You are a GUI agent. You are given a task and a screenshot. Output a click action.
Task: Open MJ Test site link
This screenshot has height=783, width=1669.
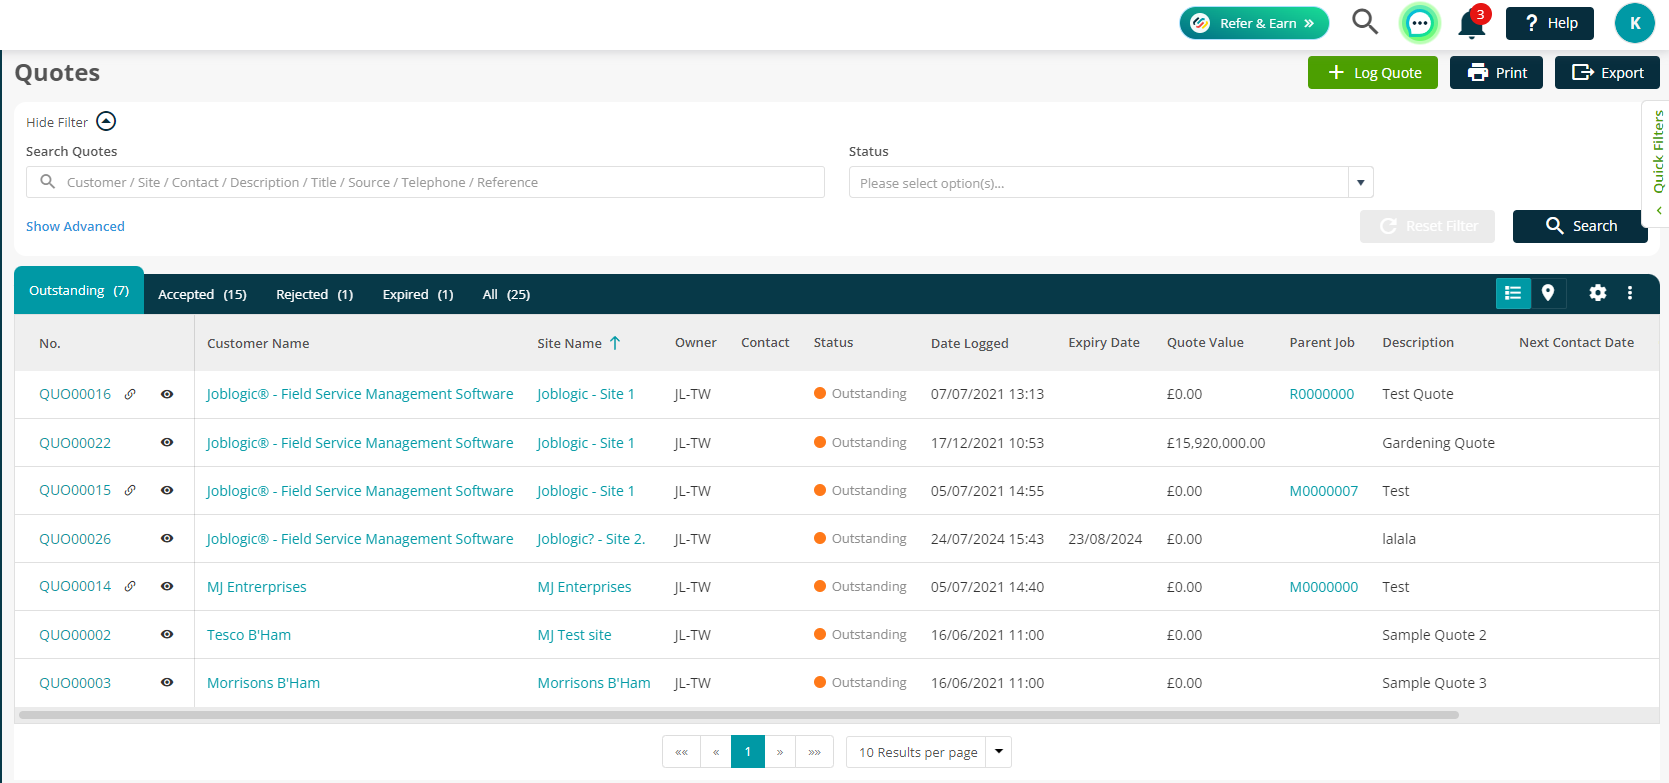[x=574, y=634]
